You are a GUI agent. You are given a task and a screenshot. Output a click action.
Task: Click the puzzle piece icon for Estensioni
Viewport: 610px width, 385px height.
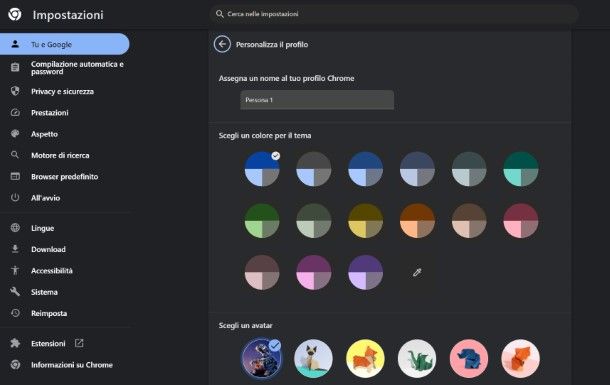coord(15,343)
